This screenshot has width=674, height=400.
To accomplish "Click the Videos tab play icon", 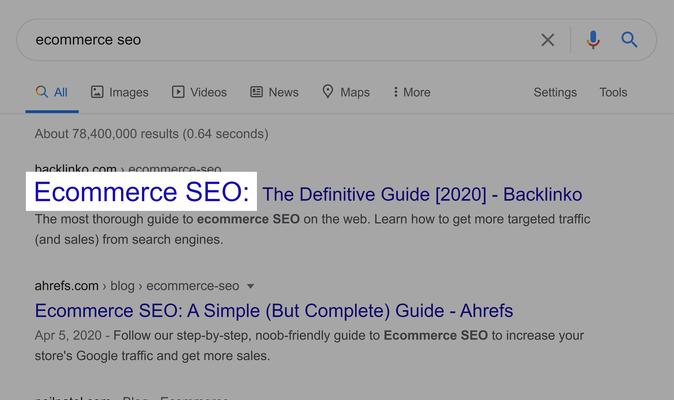I will (178, 92).
